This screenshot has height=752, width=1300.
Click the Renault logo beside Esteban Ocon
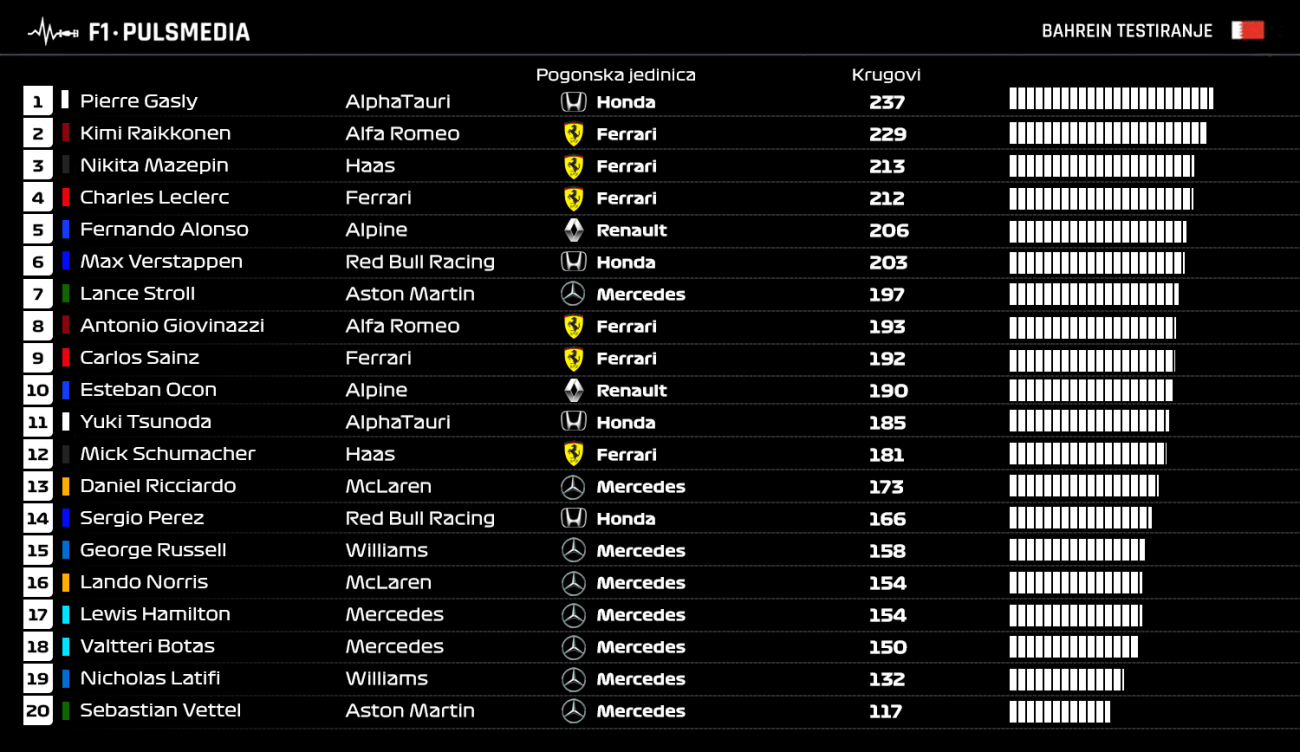pos(573,390)
